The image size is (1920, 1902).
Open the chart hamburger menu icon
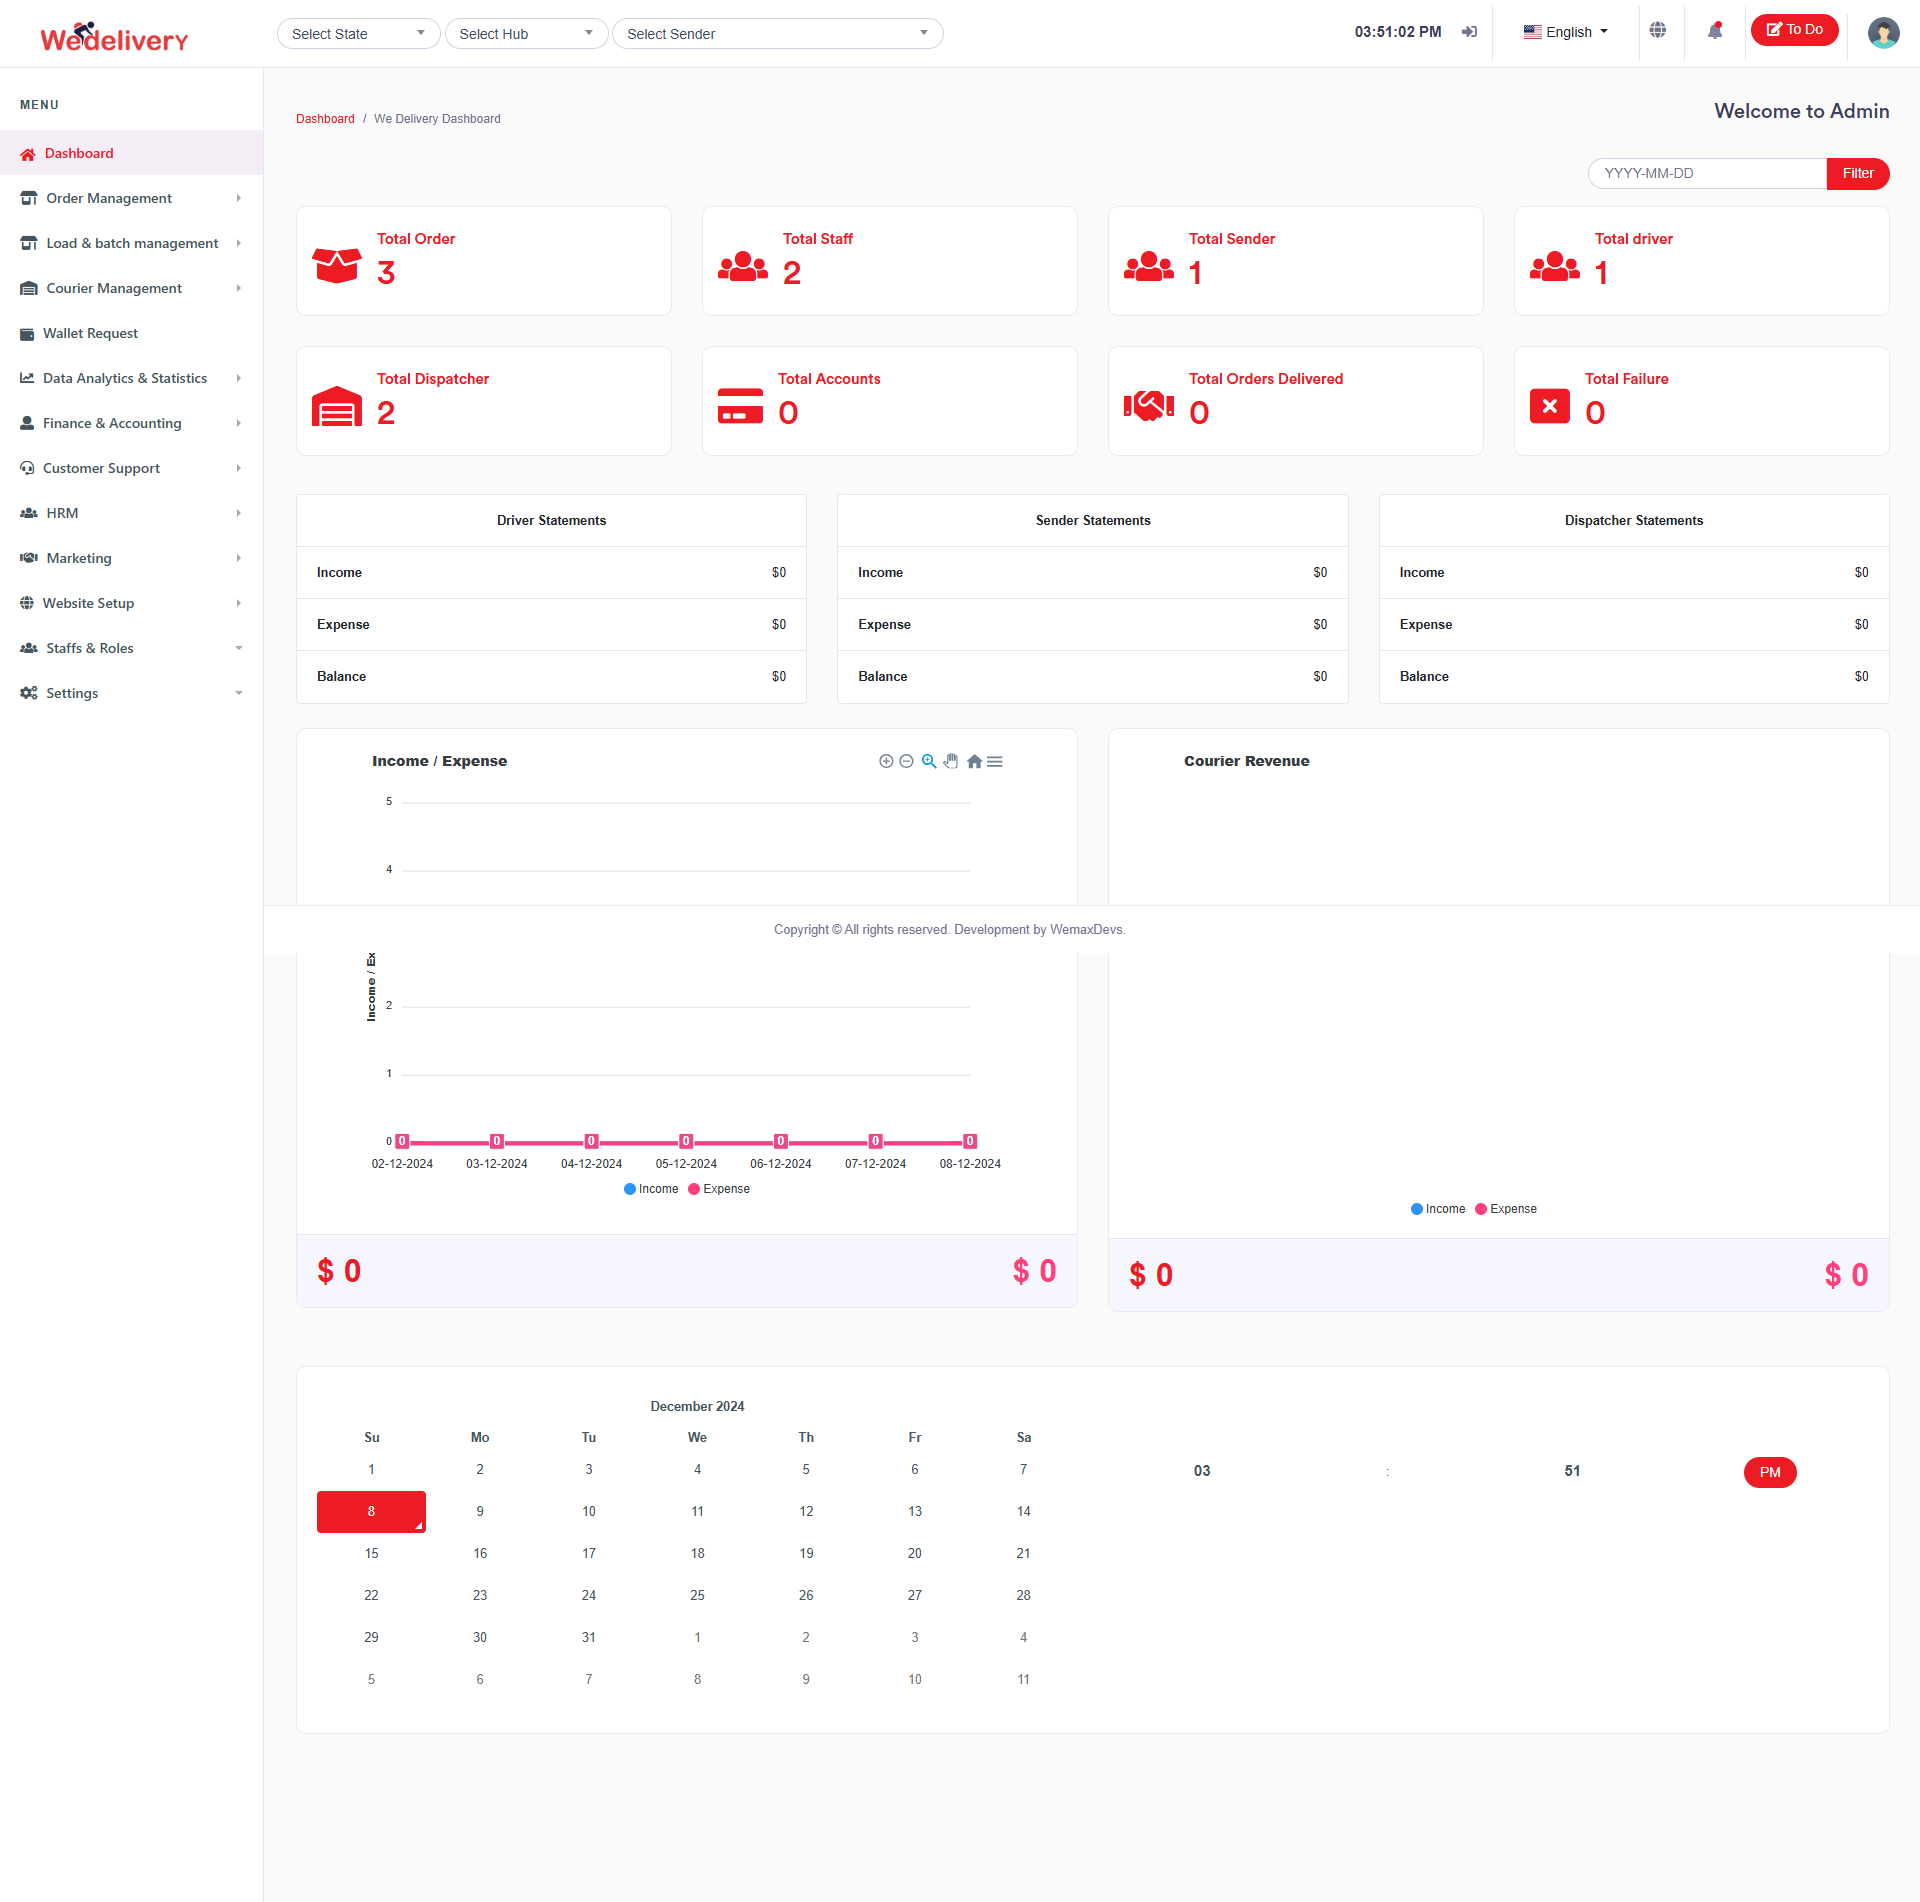[995, 761]
